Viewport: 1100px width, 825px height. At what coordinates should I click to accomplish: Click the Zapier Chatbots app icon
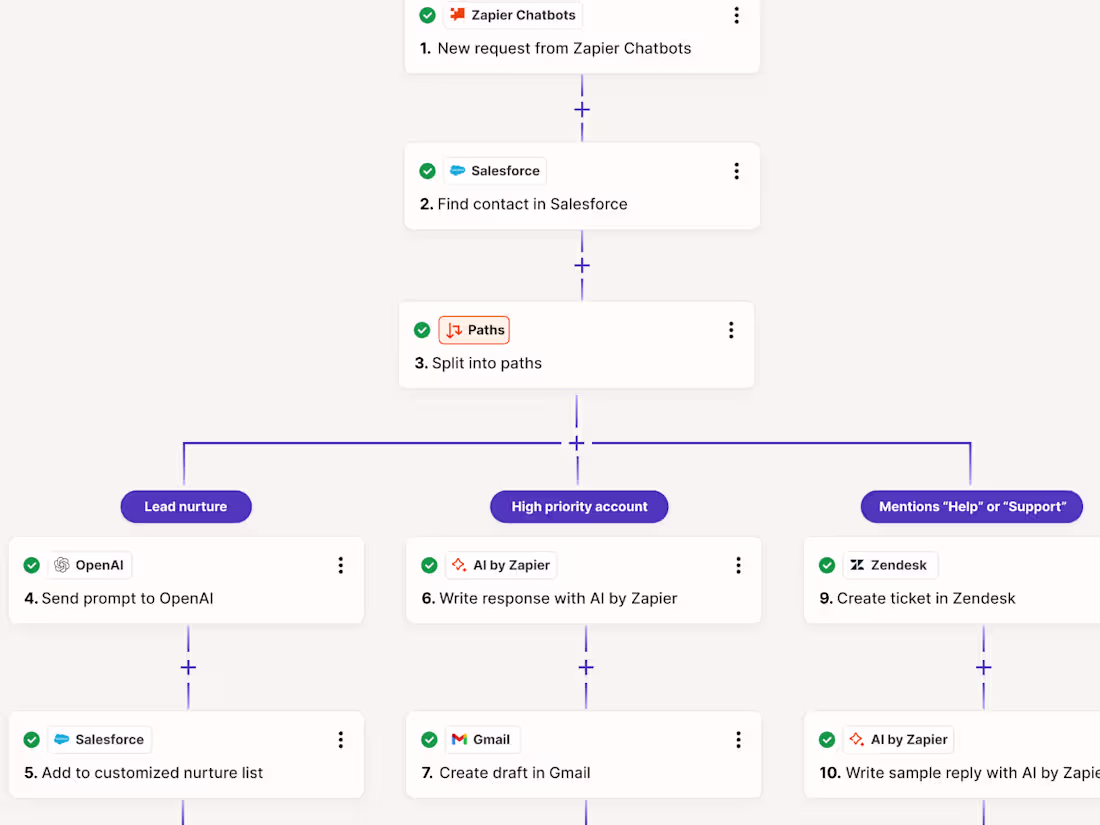point(458,15)
